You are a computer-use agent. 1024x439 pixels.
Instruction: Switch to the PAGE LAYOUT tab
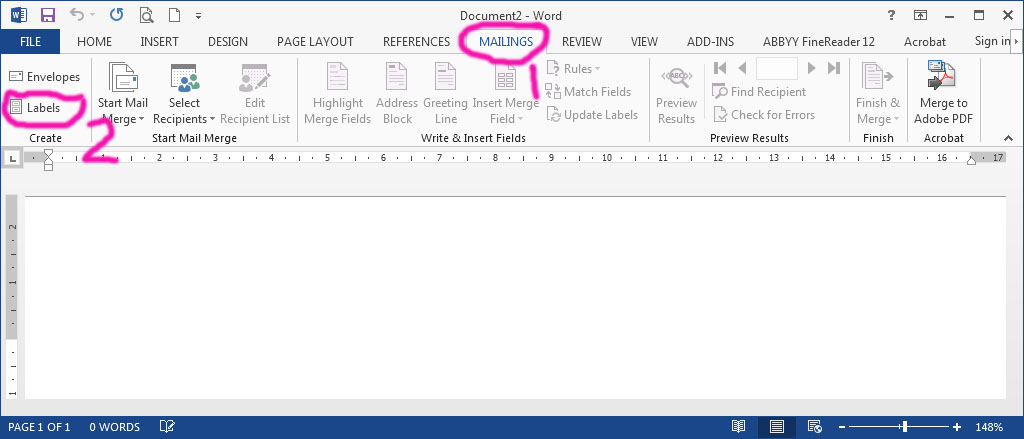tap(315, 41)
